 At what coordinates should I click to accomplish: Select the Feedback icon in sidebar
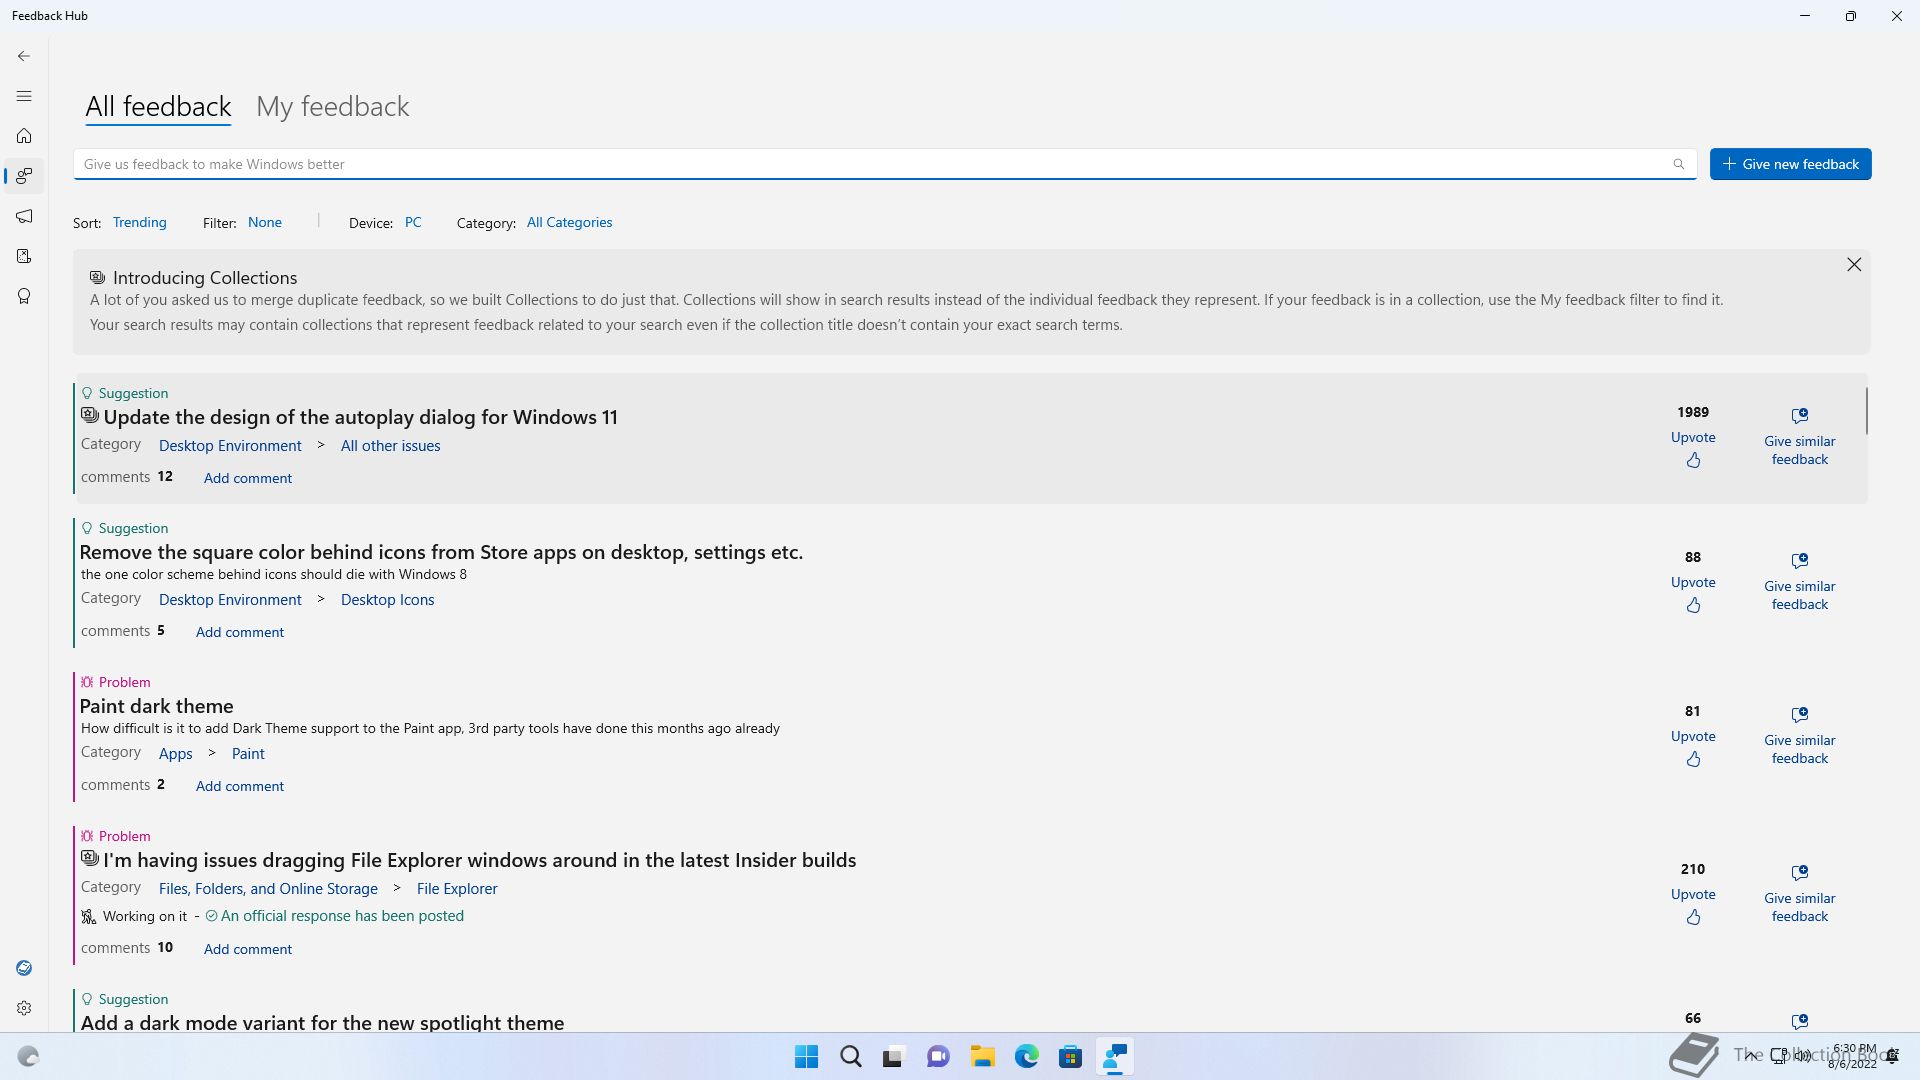pos(24,176)
